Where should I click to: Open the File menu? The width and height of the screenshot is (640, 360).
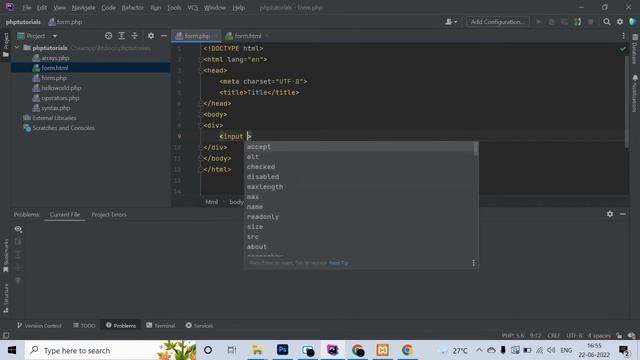(x=27, y=7)
